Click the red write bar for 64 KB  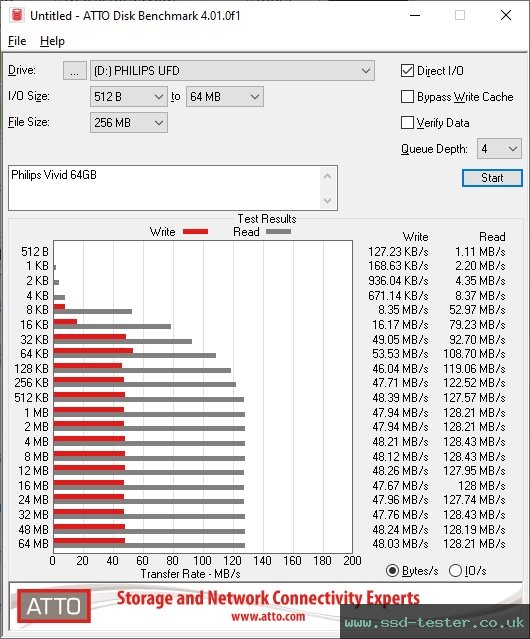(93, 351)
